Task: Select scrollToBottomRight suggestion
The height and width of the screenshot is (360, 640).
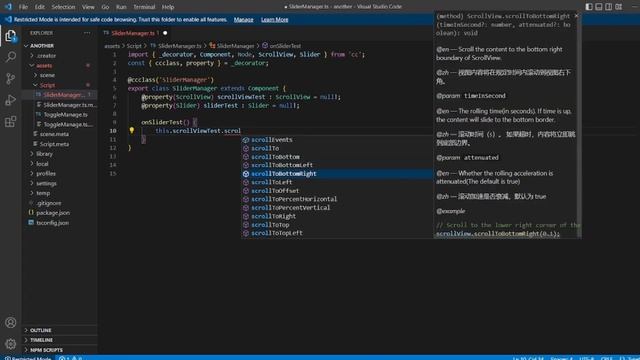Action: (x=337, y=174)
